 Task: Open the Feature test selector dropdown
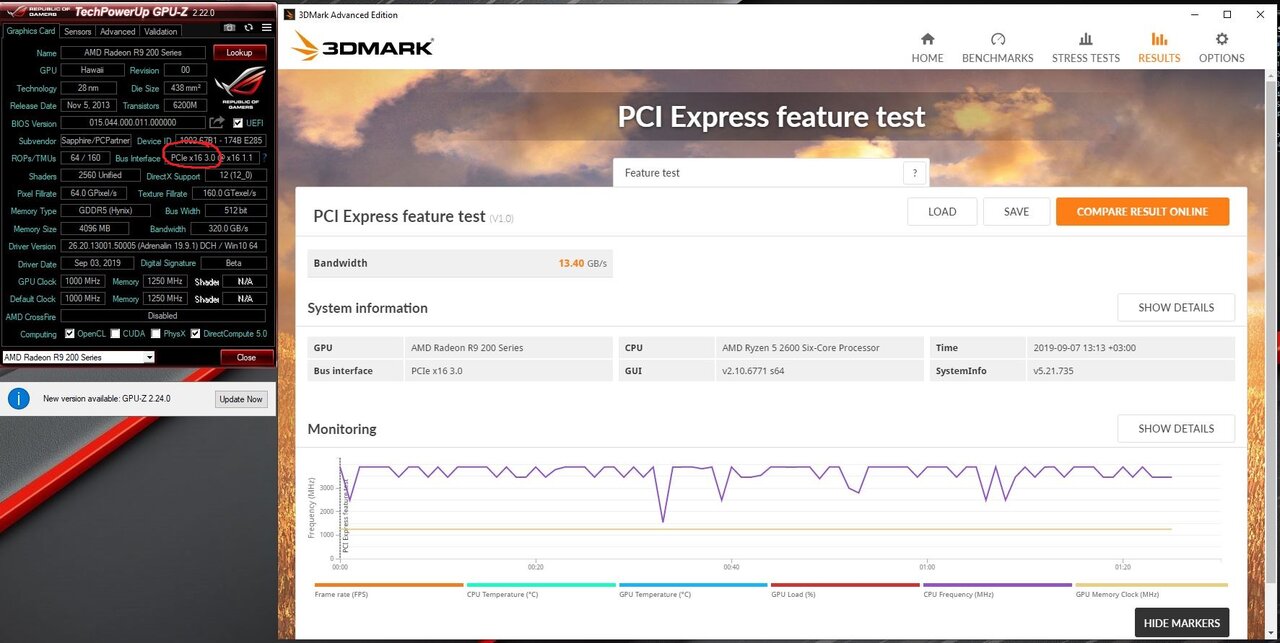[x=760, y=173]
